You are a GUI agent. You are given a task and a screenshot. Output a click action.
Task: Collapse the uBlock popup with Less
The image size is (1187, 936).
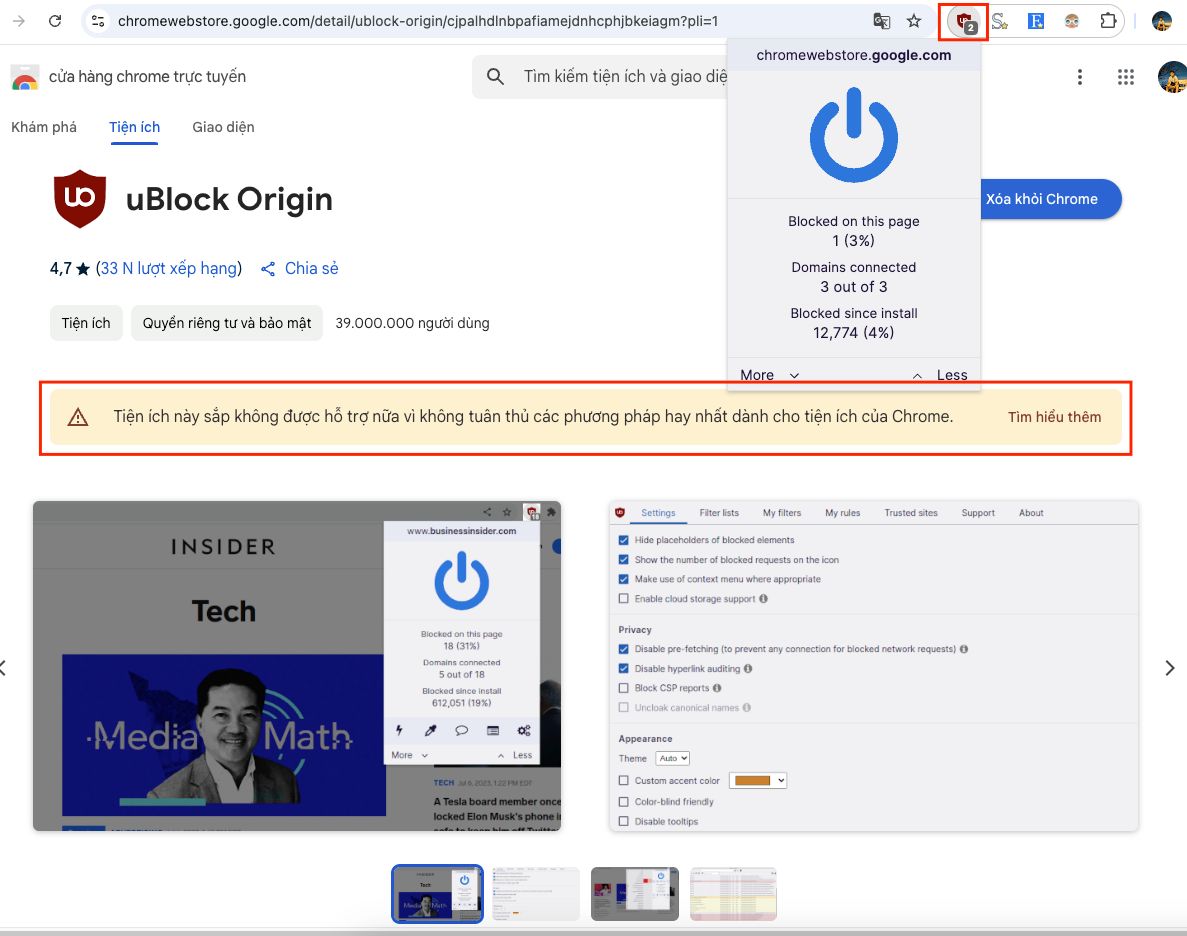940,375
